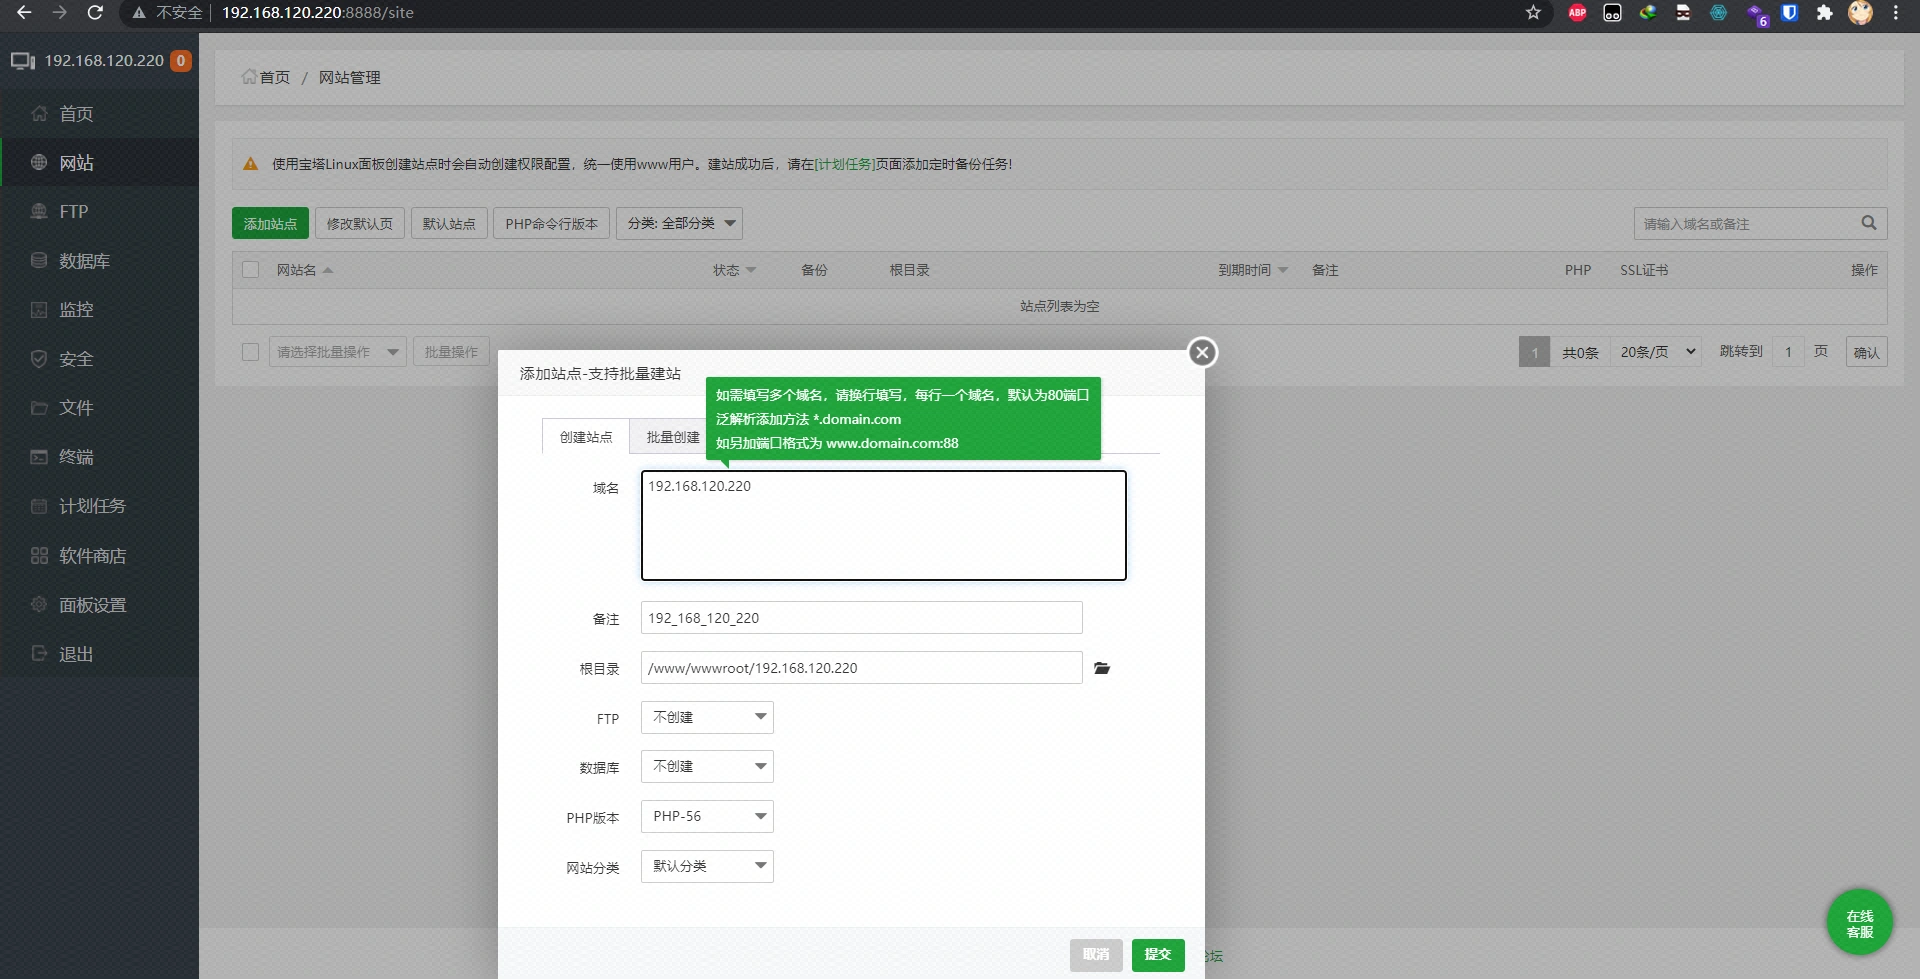Open the 网站分类 默认分类 dropdown

[x=707, y=866]
